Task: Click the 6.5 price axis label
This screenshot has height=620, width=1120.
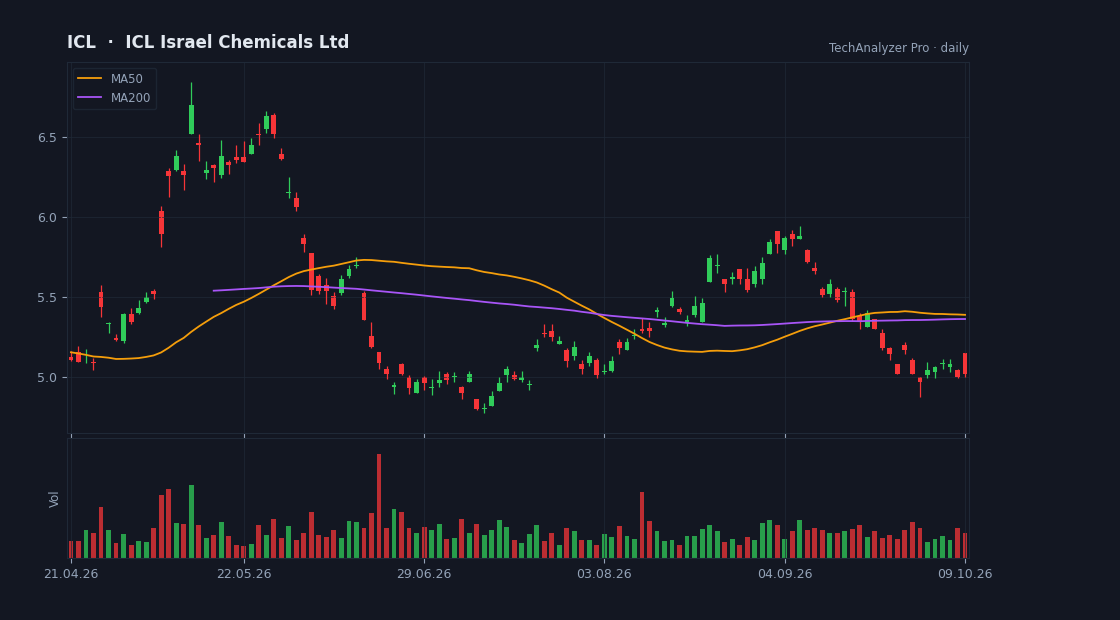Action: coord(48,138)
